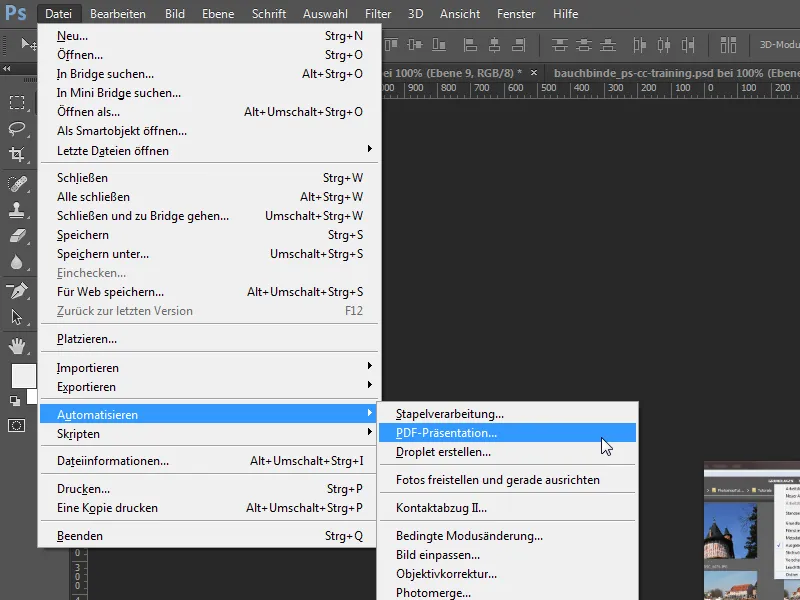The height and width of the screenshot is (600, 800).
Task: Click the Photoshop Ps logo
Action: 16,12
